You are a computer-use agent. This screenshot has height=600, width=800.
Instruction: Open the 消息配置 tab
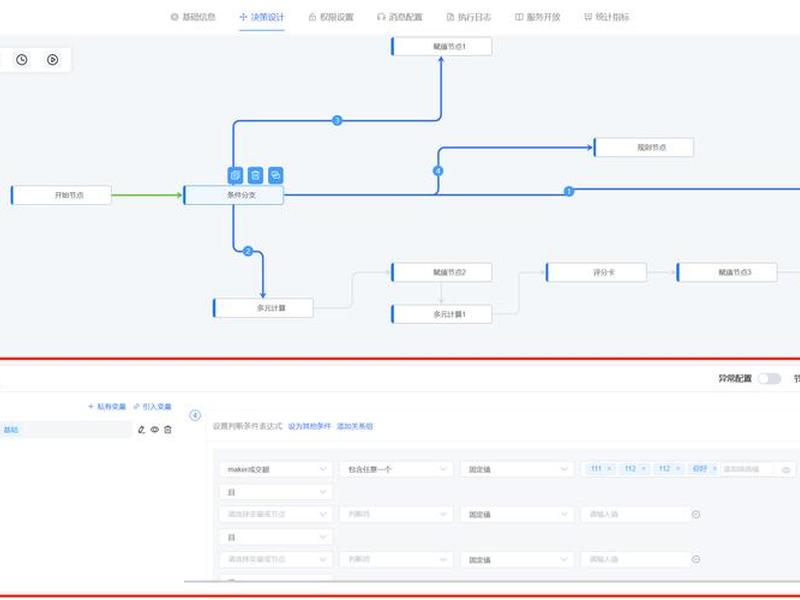pos(399,17)
